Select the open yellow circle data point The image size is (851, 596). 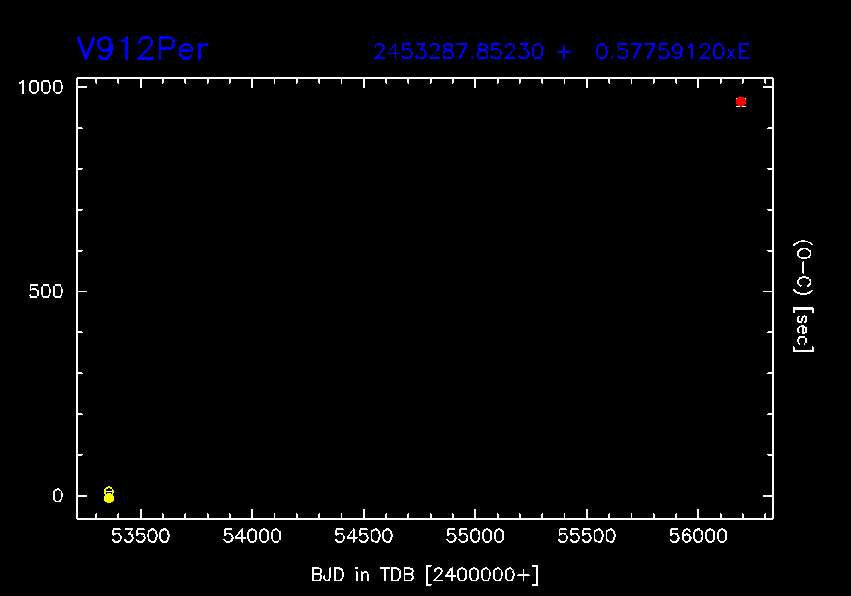(109, 491)
